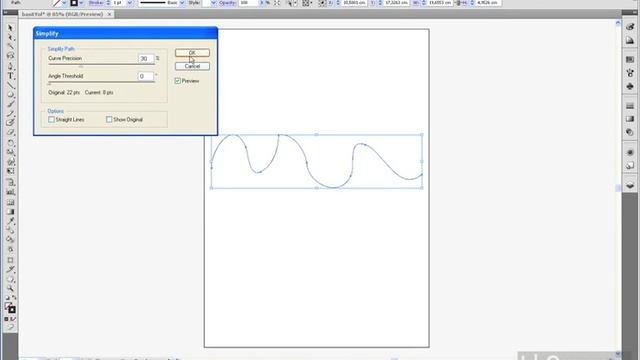Select the Rotate tool
The height and width of the screenshot is (360, 640).
11,143
